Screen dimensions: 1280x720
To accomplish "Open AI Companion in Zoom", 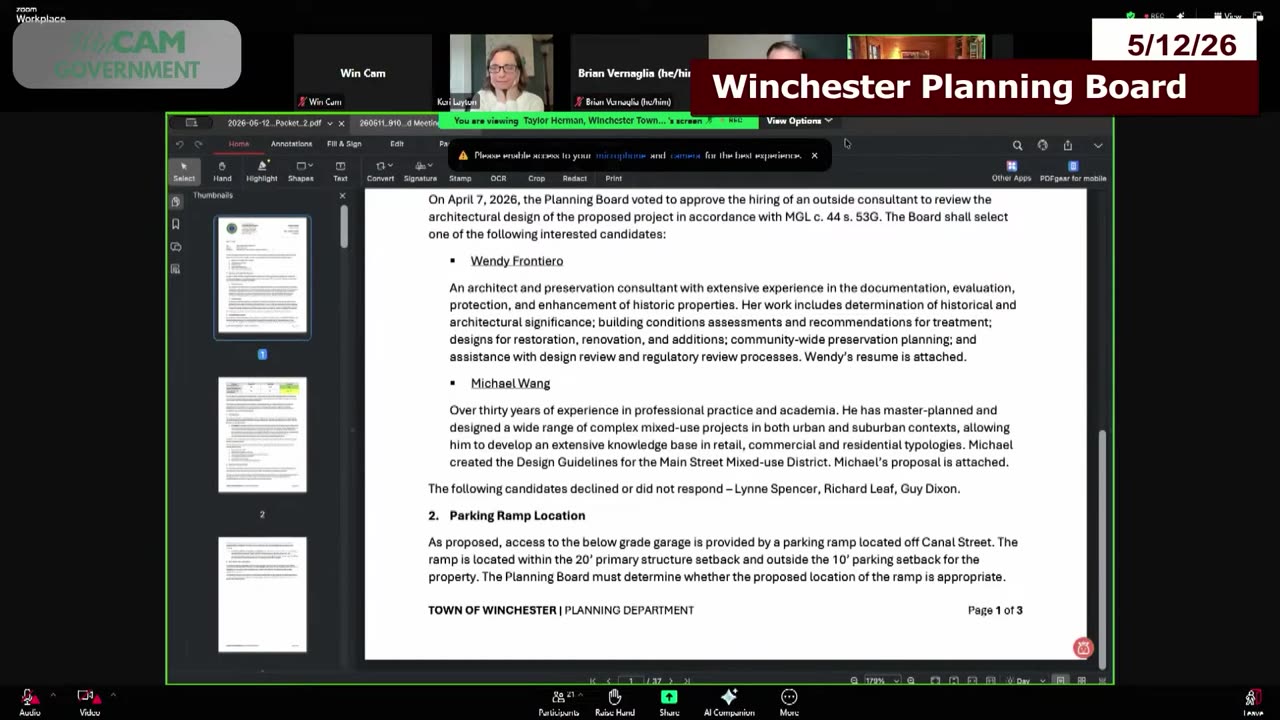I will [729, 703].
